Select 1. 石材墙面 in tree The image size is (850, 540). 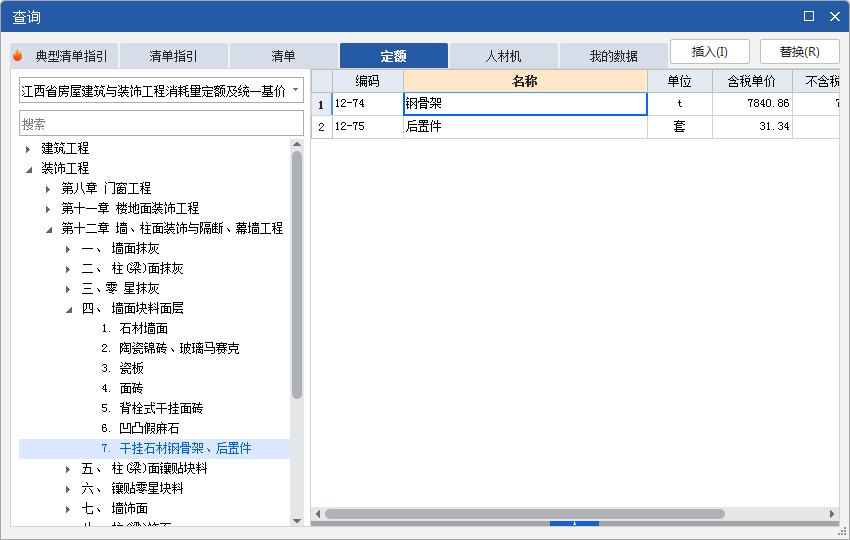click(x=134, y=329)
